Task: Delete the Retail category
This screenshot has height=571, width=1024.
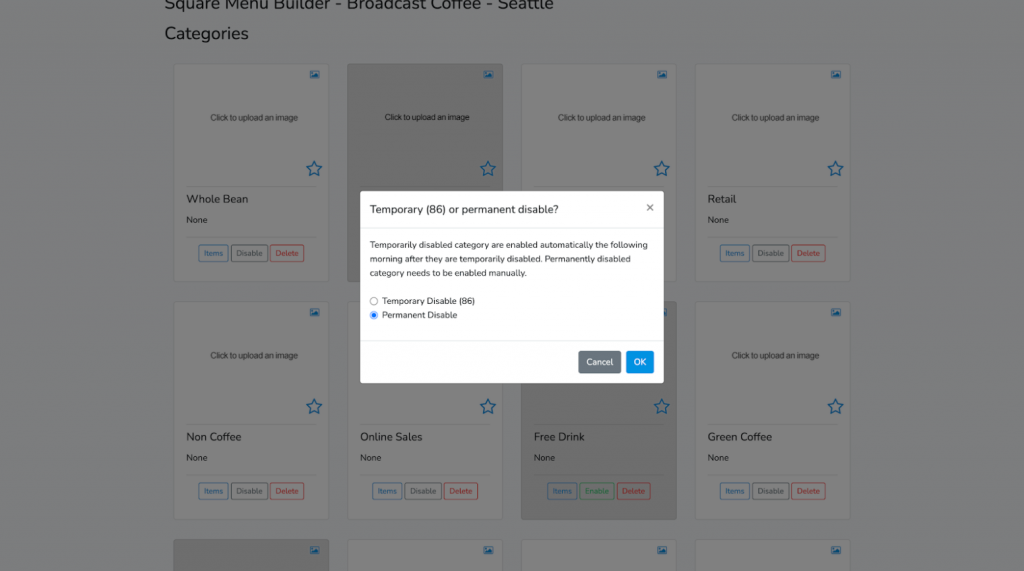Action: click(x=808, y=253)
